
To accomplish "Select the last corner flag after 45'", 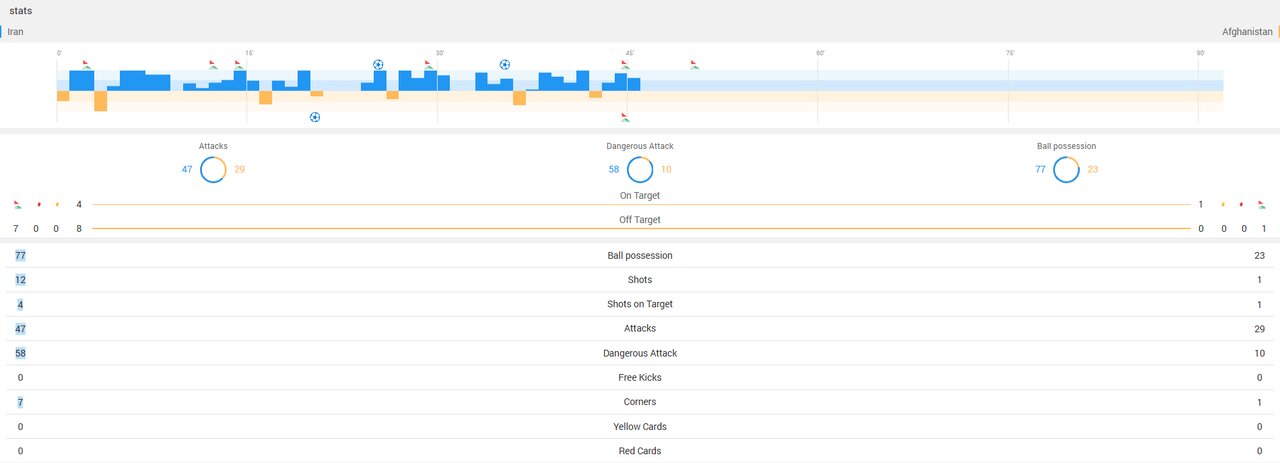I will pyautogui.click(x=694, y=65).
